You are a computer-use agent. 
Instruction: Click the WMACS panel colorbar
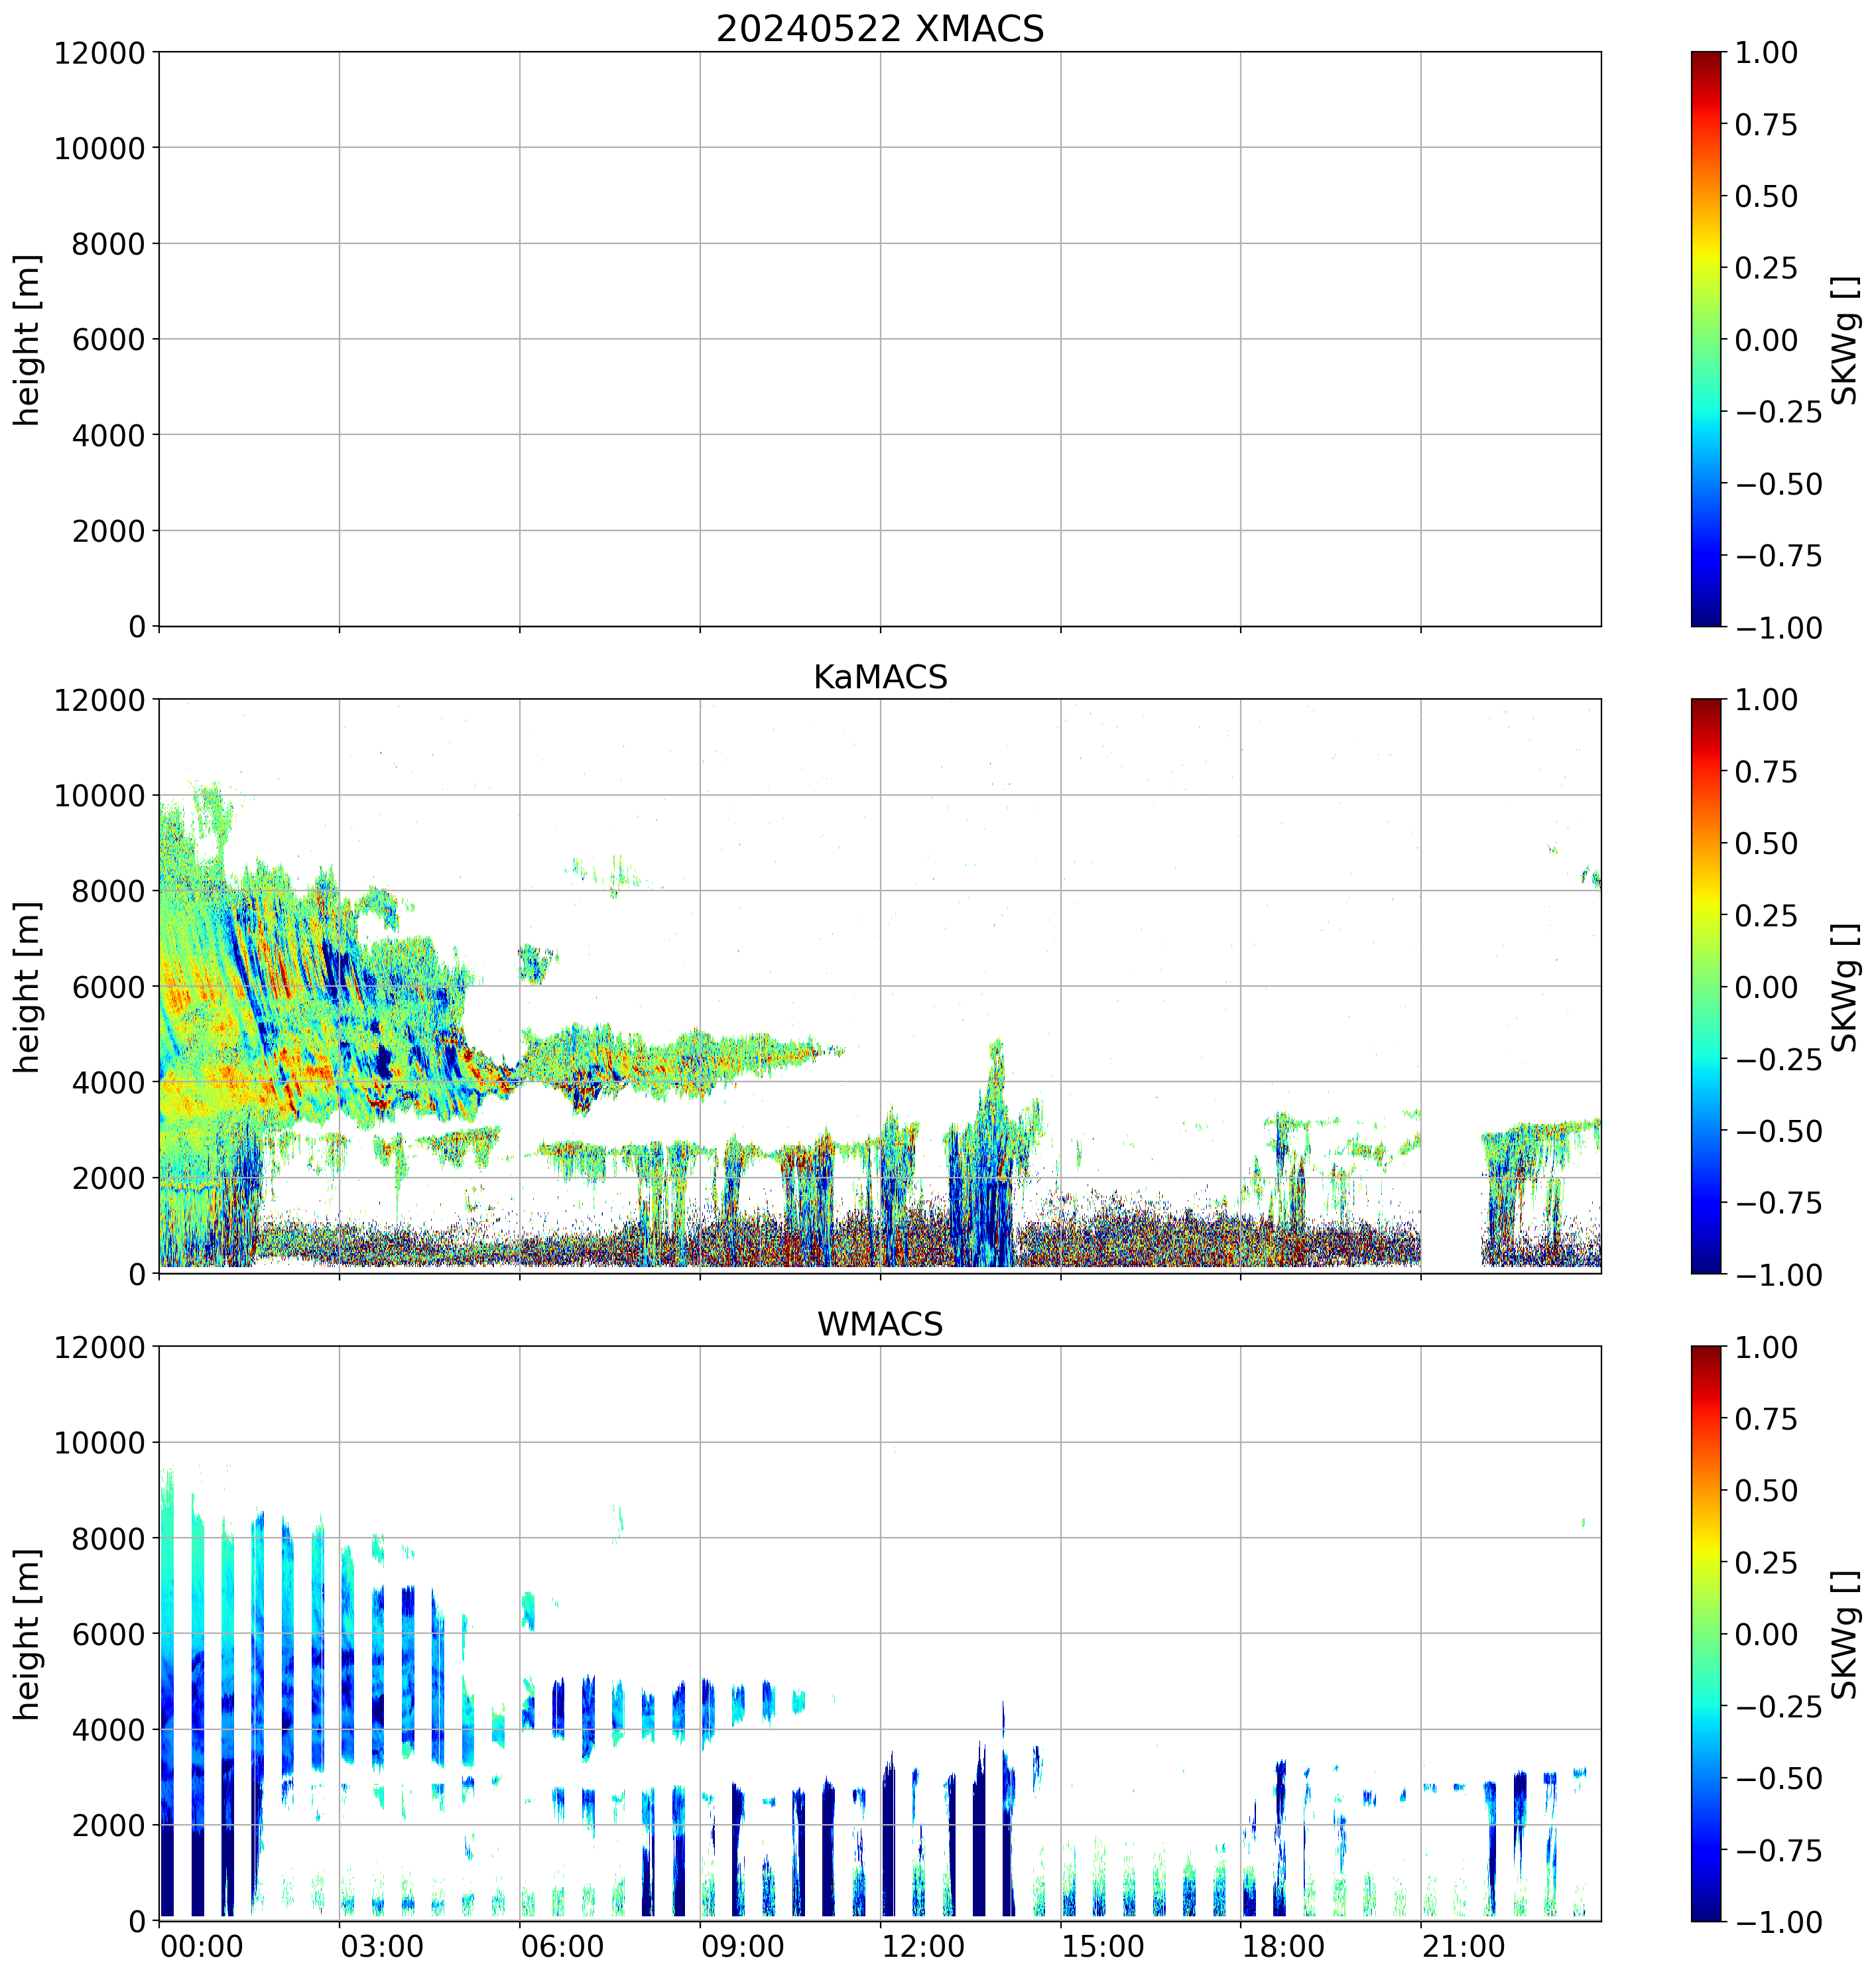point(1706,1633)
